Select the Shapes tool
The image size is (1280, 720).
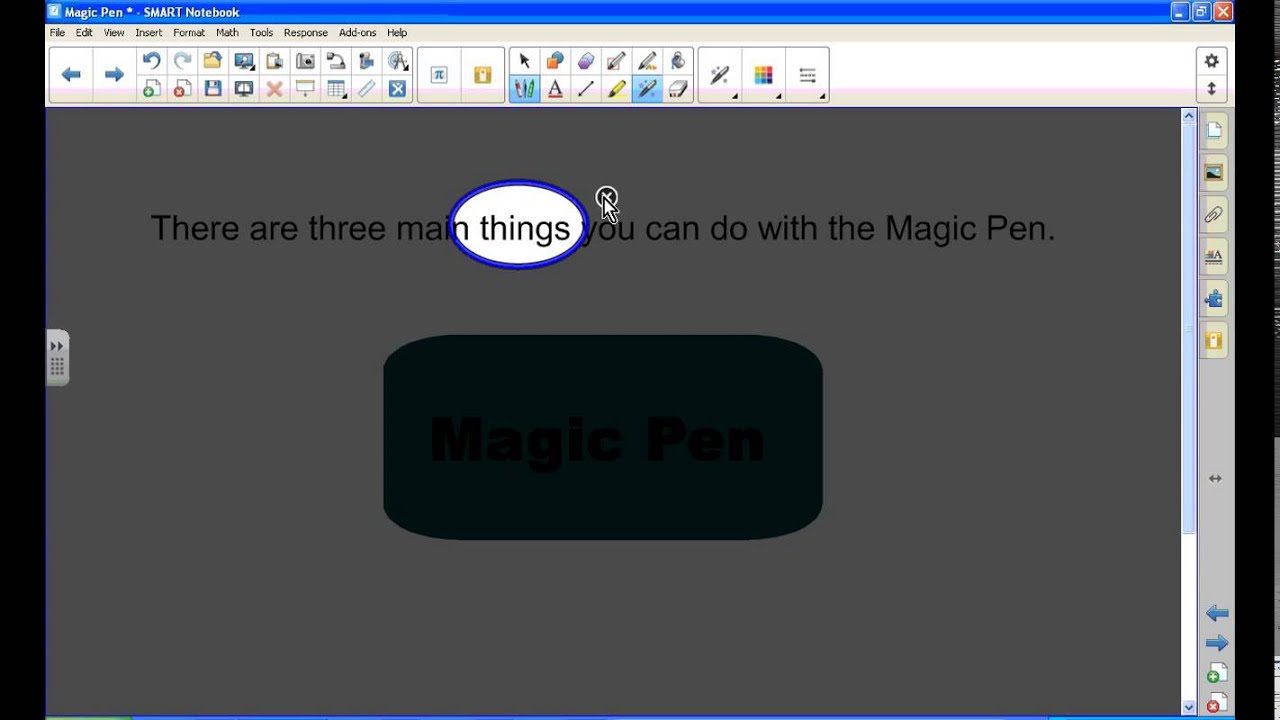(x=555, y=61)
